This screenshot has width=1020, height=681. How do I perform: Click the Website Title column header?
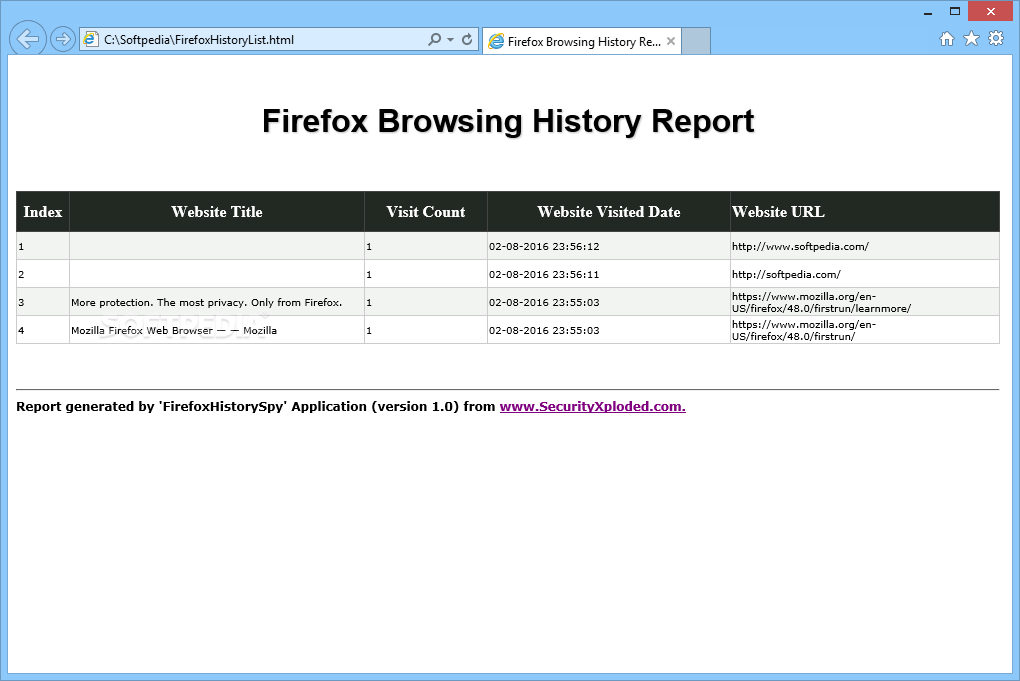pyautogui.click(x=217, y=212)
